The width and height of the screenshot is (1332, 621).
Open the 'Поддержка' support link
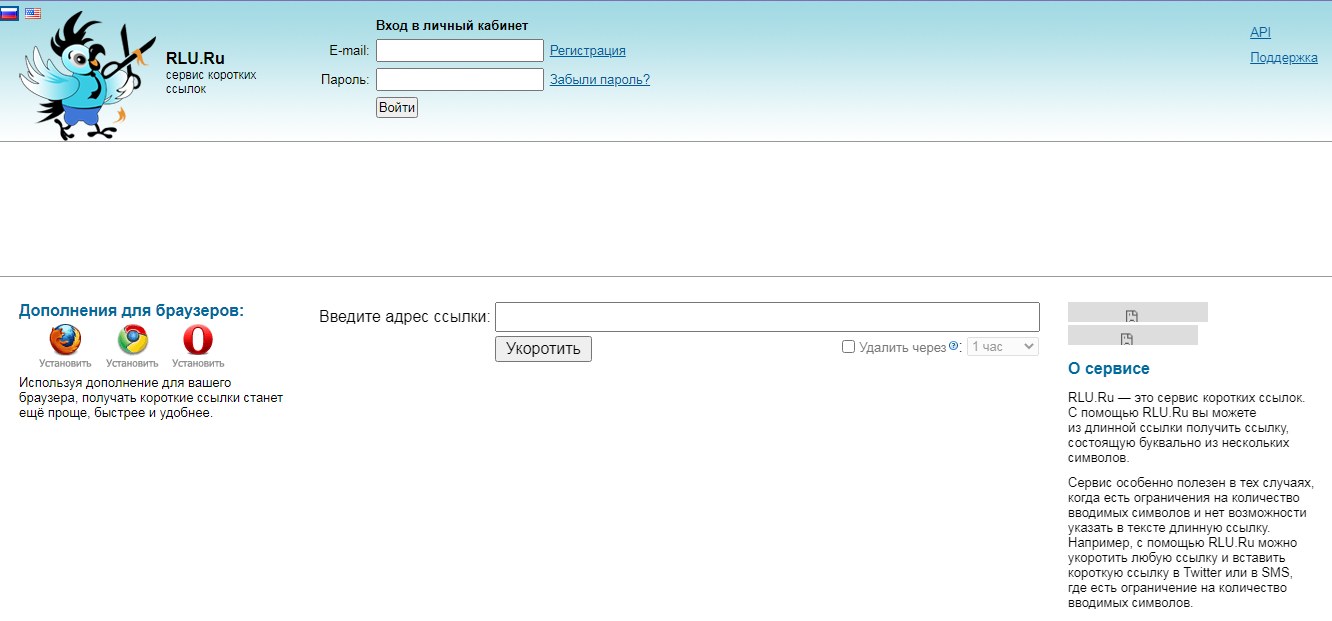(1283, 58)
